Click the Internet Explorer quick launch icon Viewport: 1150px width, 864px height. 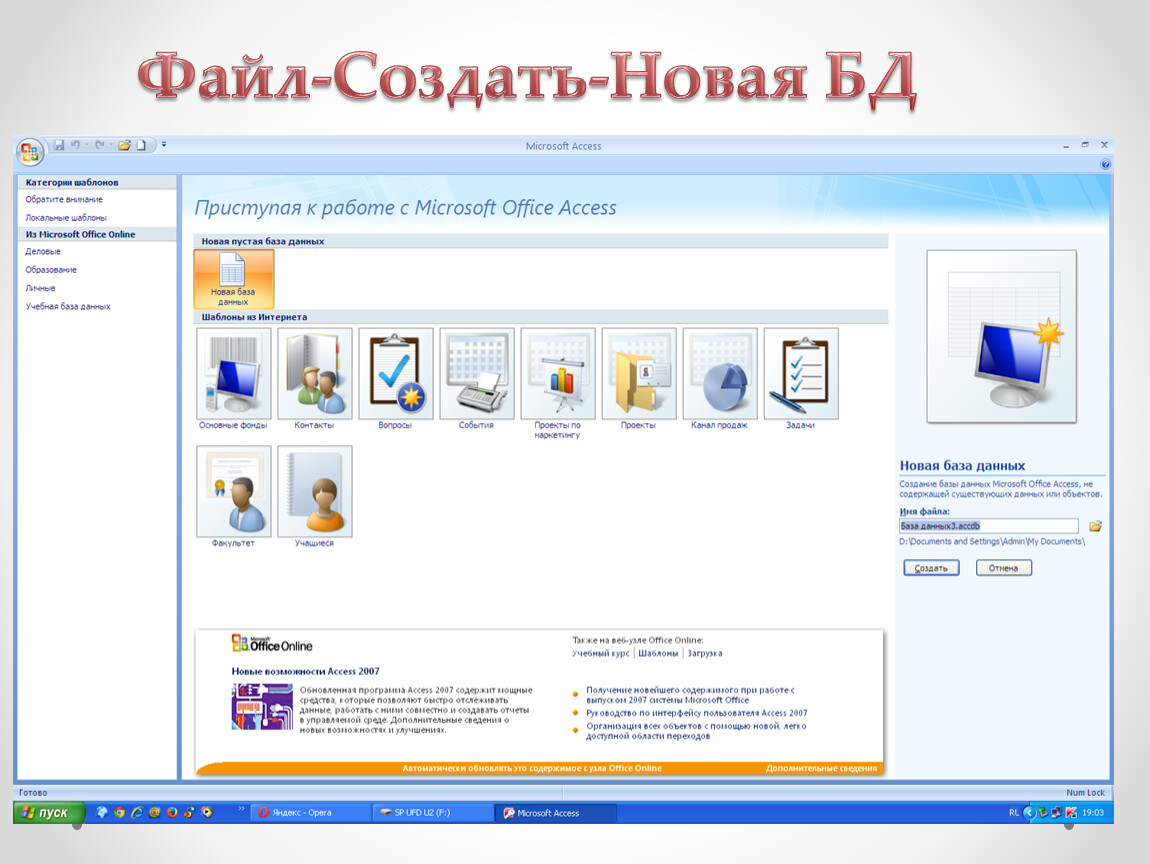pos(136,813)
